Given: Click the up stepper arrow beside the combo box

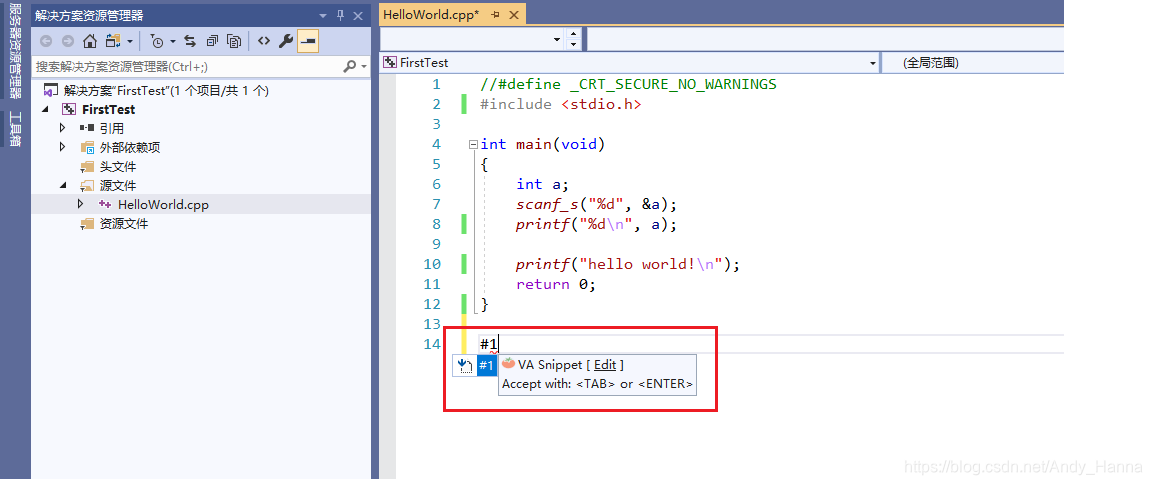Looking at the screenshot, I should [x=573, y=34].
